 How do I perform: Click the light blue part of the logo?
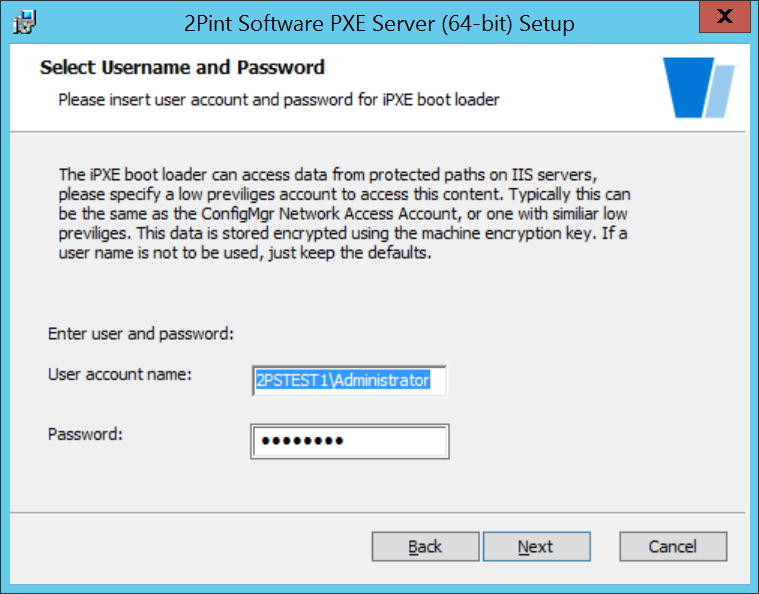coord(720,91)
